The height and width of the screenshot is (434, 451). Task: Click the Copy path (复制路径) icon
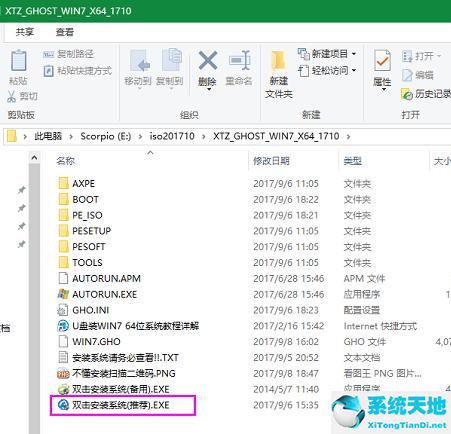coord(49,54)
